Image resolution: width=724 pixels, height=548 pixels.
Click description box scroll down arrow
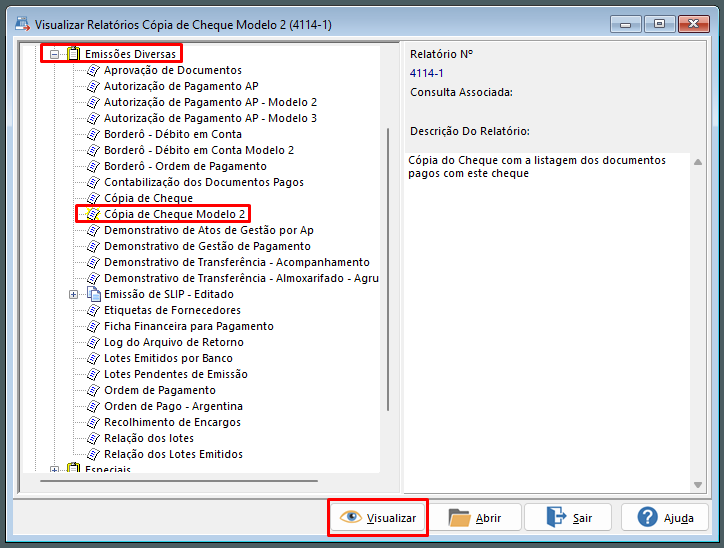698,485
